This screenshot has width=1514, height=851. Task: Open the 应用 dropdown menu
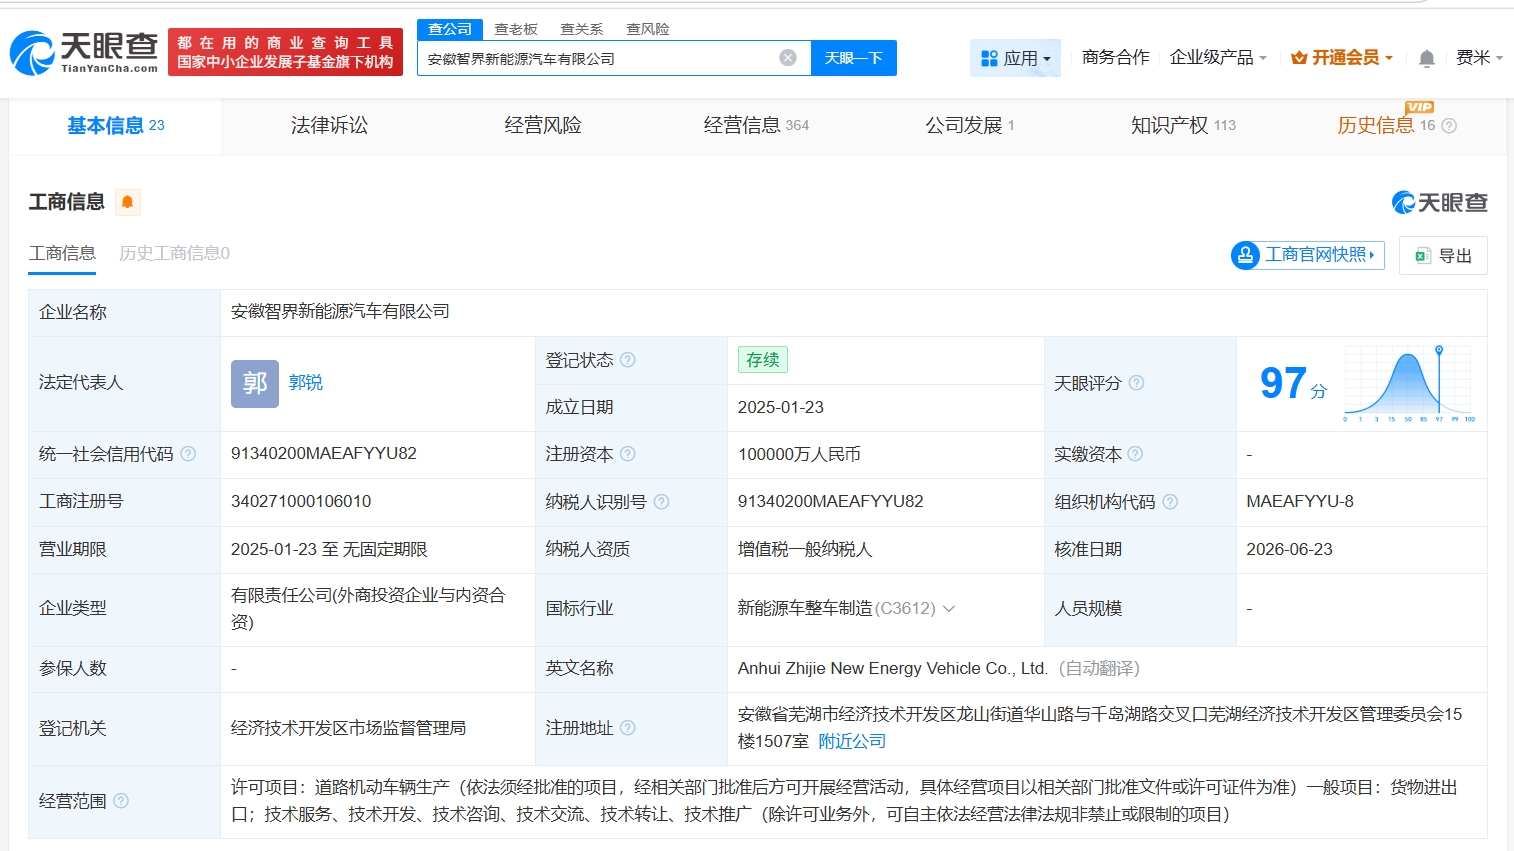[1015, 58]
